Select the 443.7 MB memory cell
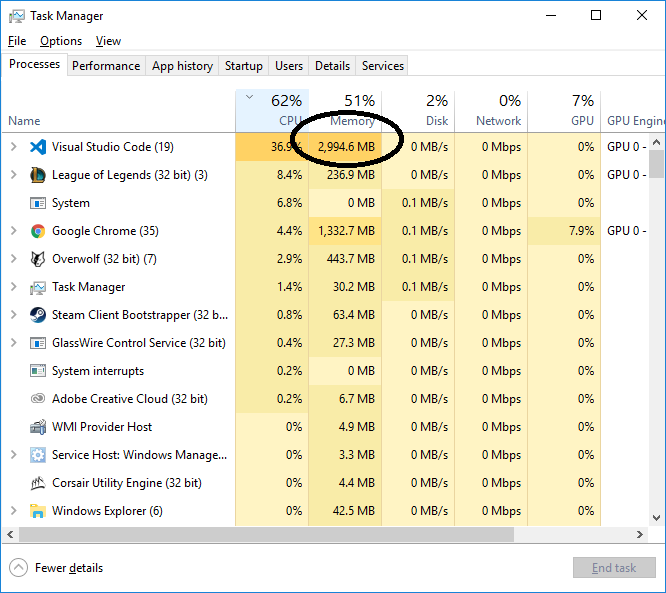The image size is (666, 593). click(x=345, y=259)
